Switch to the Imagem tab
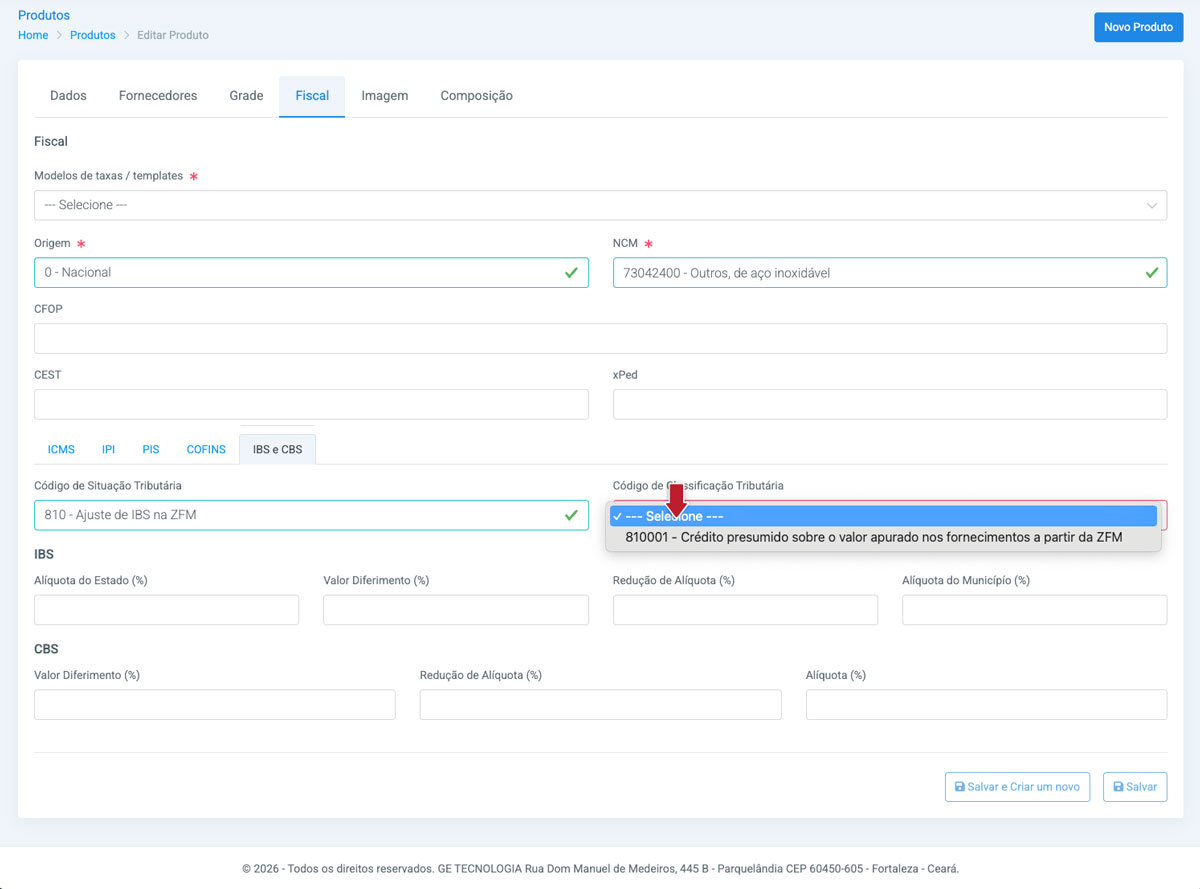Screen dimensions: 1200x889 tap(384, 96)
